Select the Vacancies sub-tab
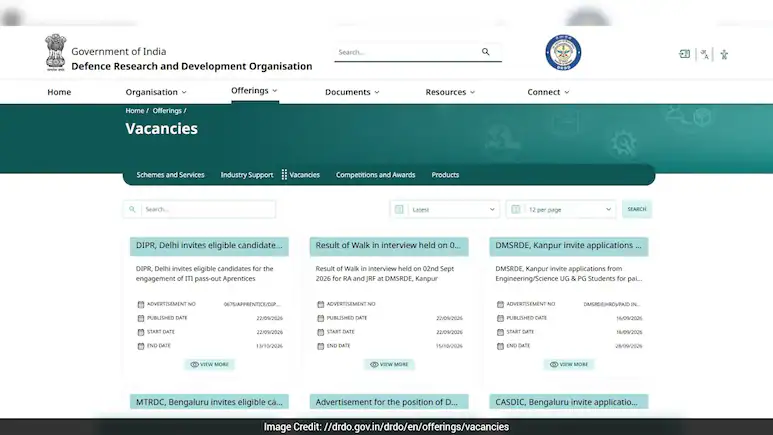The width and height of the screenshot is (773, 435). tap(304, 175)
